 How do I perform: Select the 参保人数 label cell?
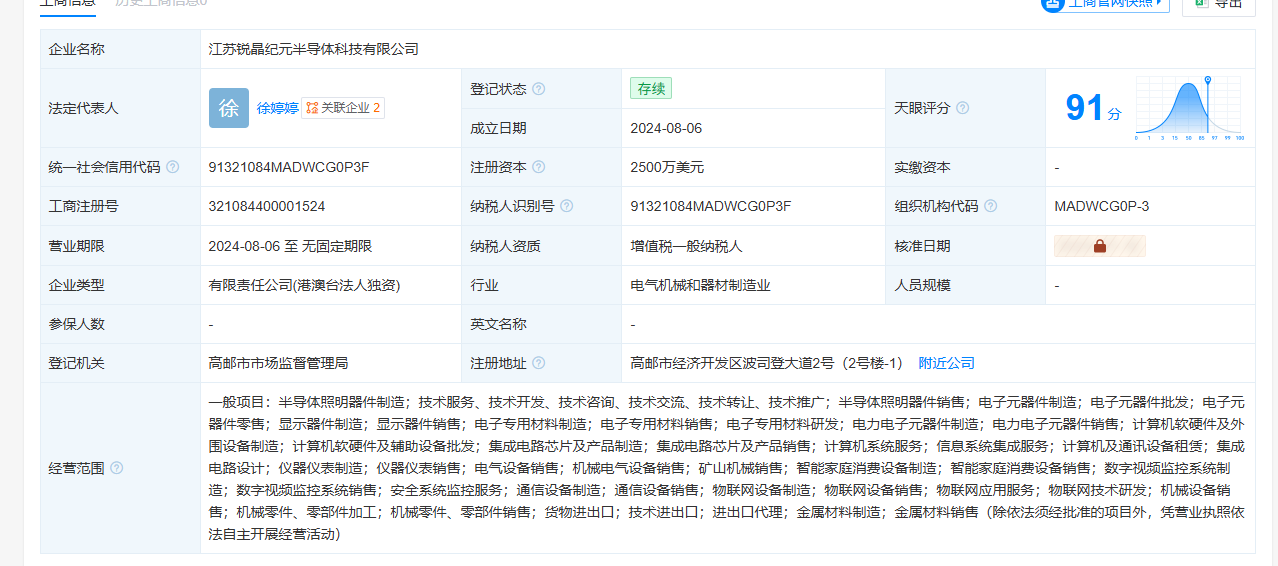click(x=120, y=324)
